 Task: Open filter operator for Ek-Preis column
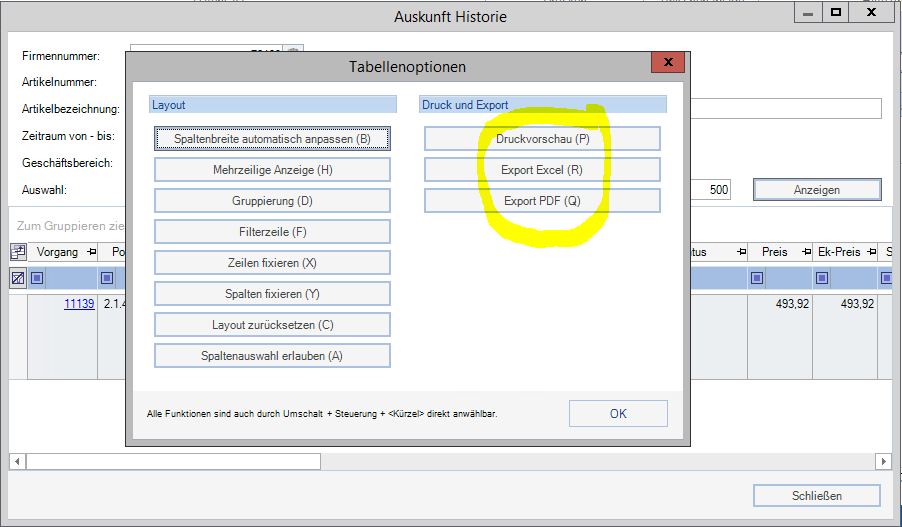point(822,278)
